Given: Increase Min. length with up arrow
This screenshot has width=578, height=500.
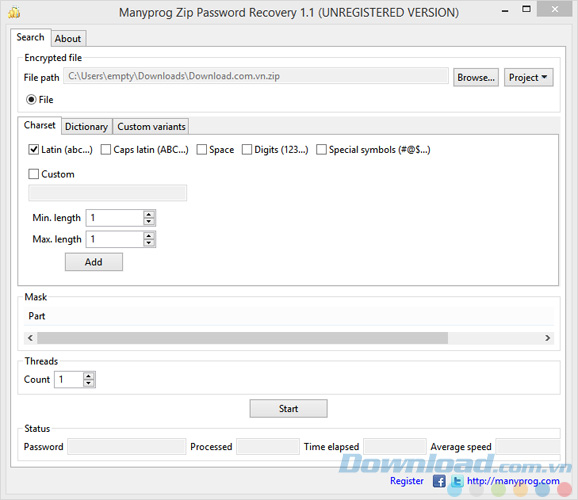Looking at the screenshot, I should pos(149,214).
